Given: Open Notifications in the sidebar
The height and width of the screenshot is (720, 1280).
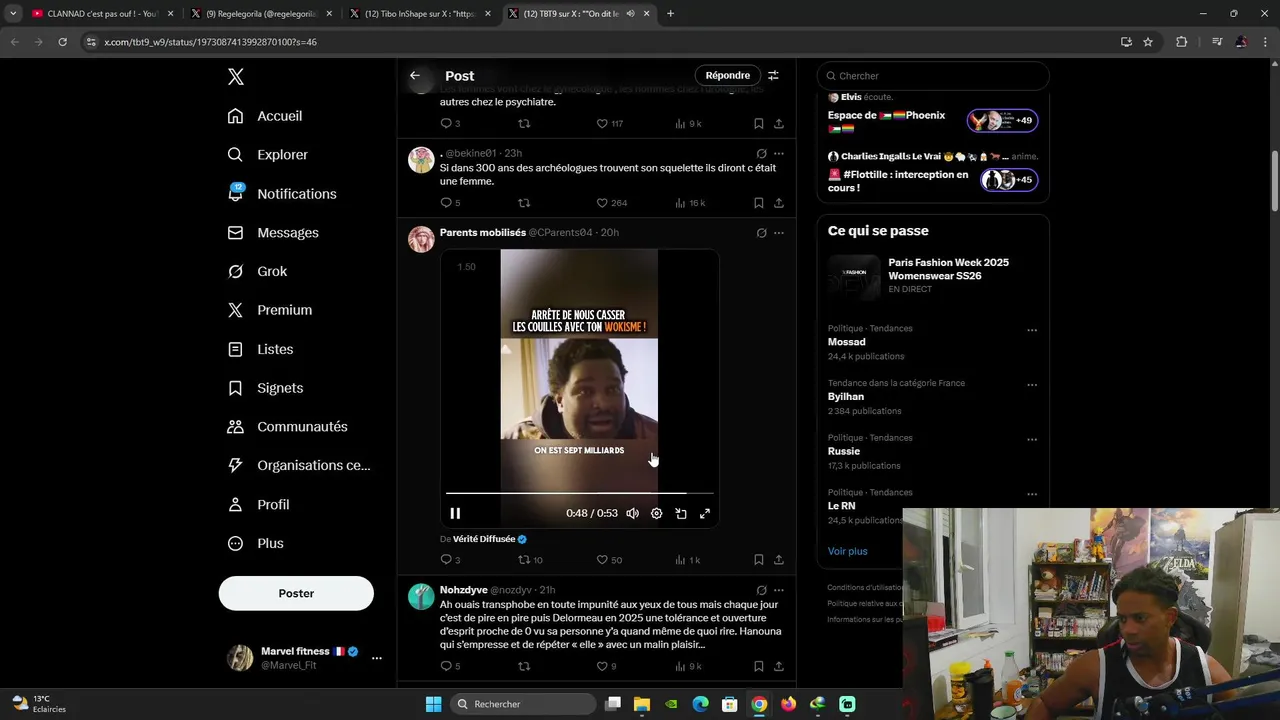Looking at the screenshot, I should pyautogui.click(x=282, y=194).
